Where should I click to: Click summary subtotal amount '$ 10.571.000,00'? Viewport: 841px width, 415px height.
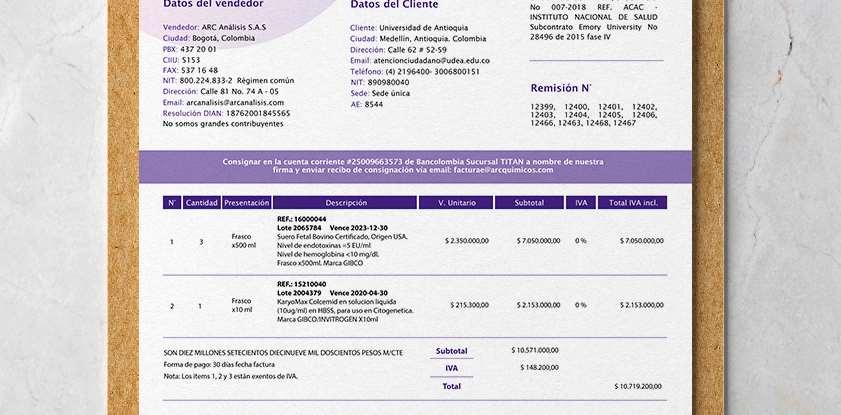click(535, 350)
